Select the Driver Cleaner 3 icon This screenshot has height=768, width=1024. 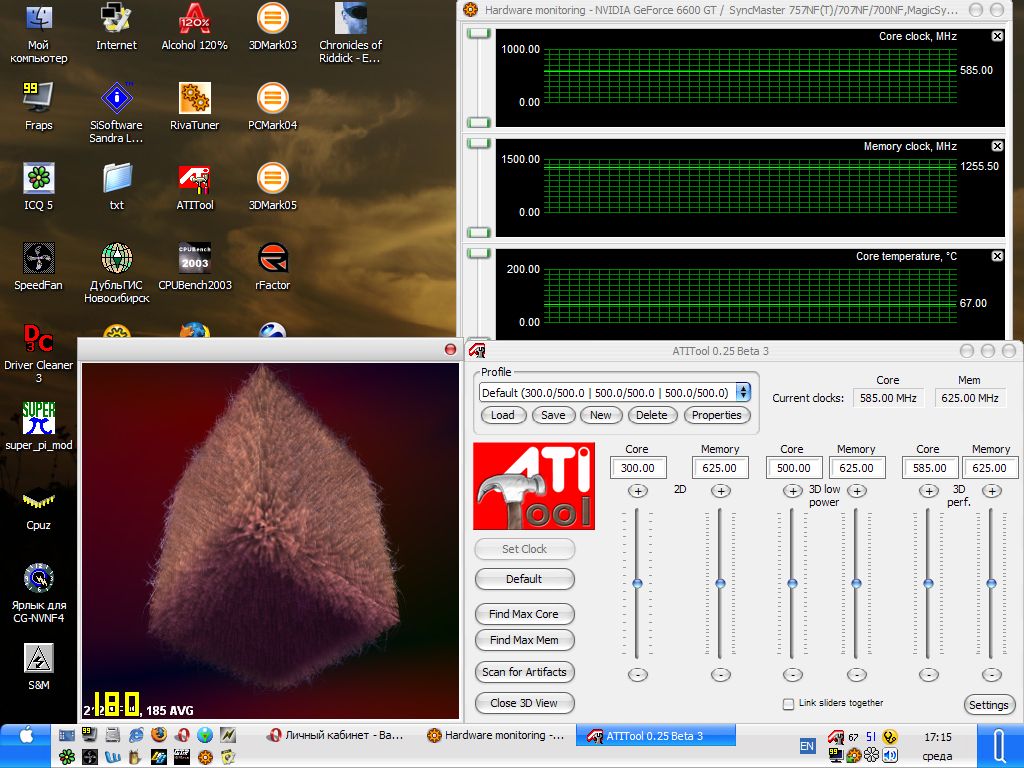tap(39, 353)
